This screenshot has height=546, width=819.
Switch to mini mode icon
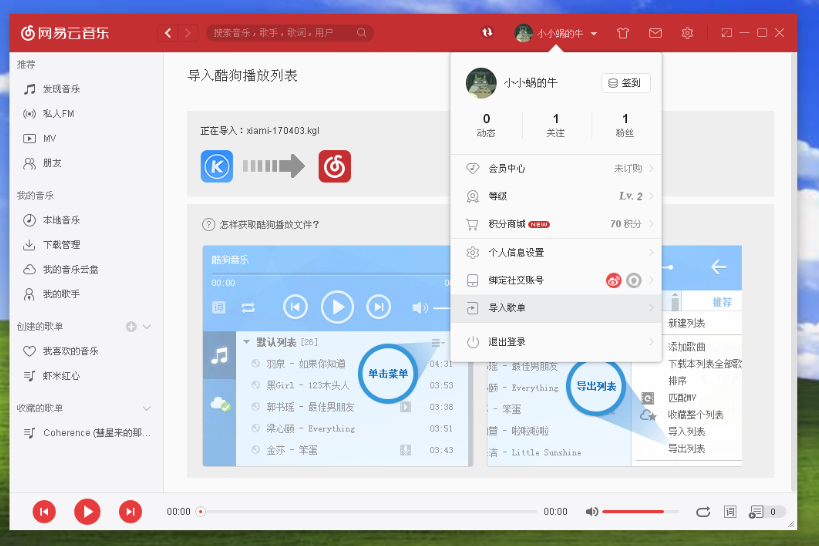727,33
